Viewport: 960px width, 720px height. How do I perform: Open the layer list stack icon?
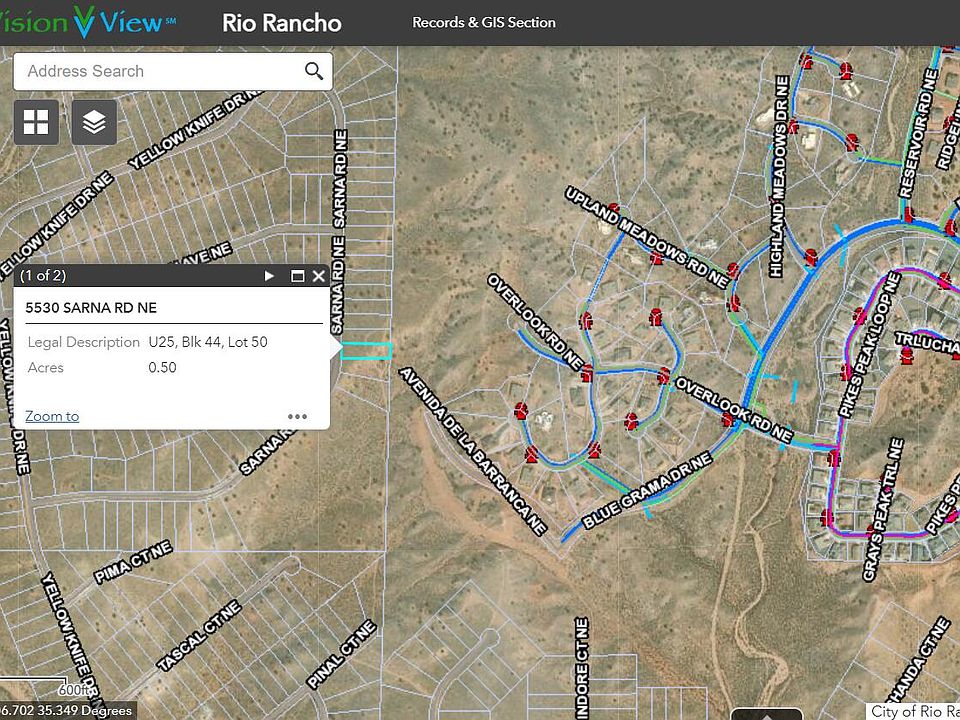[94, 122]
